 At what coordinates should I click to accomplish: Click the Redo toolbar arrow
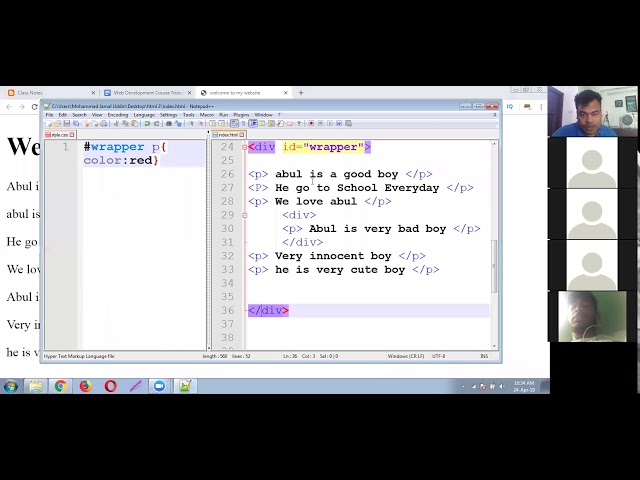(x=156, y=123)
